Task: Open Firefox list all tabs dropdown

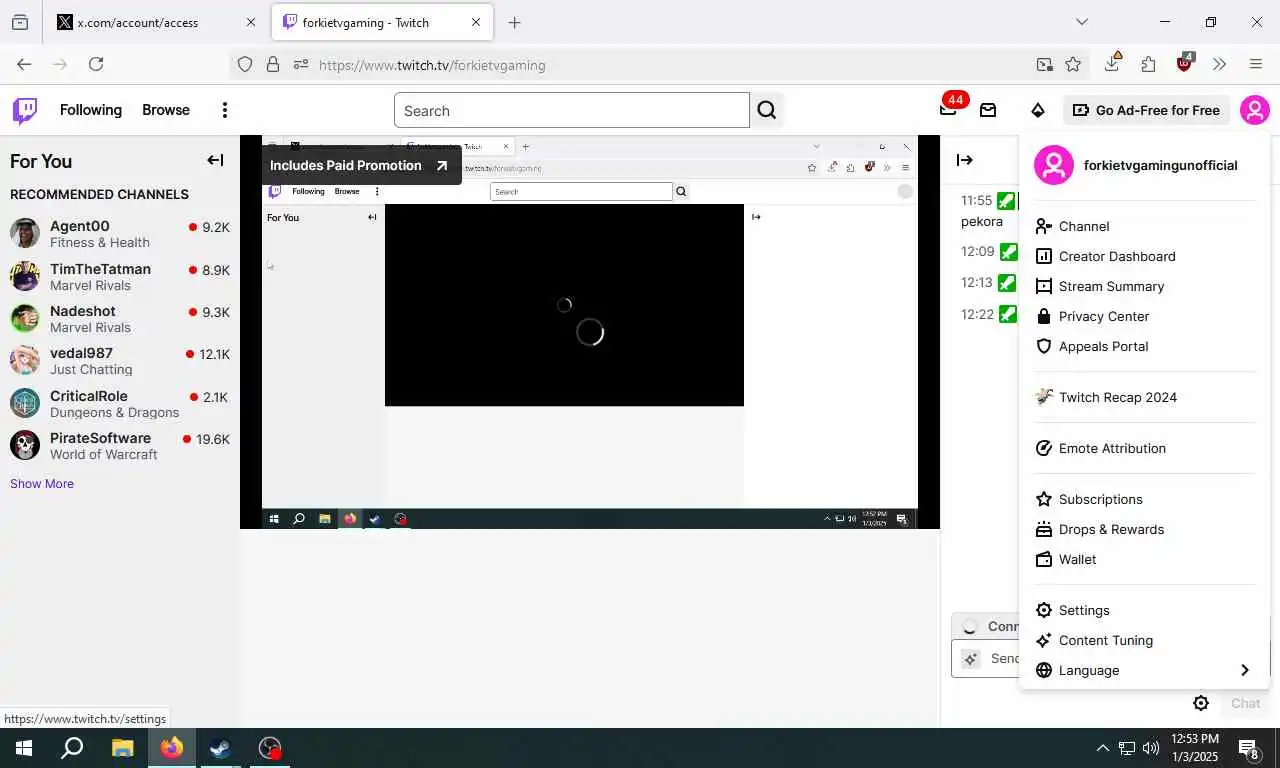Action: tap(1081, 22)
